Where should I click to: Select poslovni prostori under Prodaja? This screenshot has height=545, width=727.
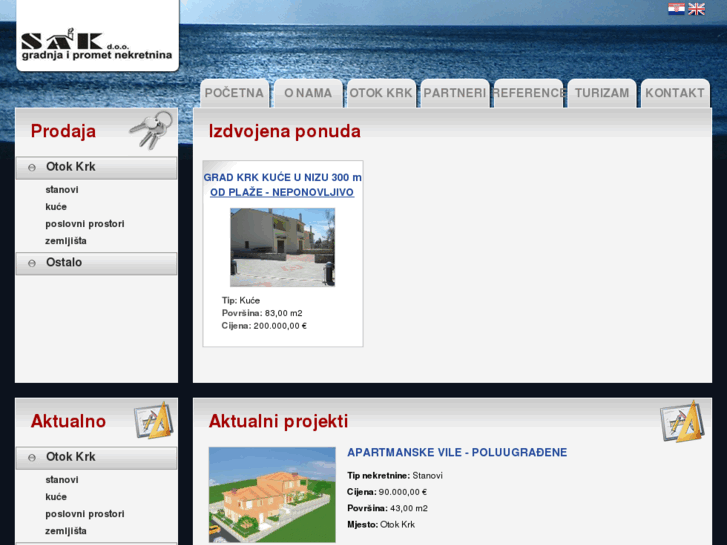pyautogui.click(x=85, y=224)
